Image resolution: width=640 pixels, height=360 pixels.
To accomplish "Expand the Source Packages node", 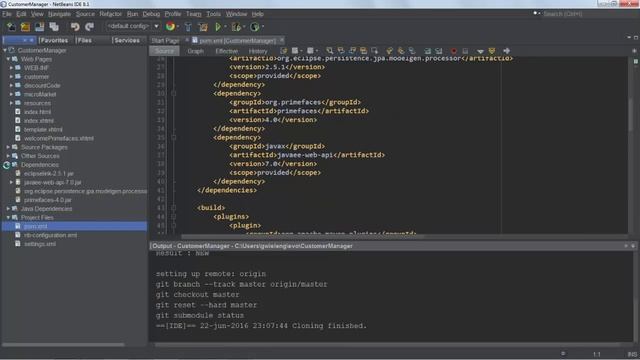I will point(8,147).
